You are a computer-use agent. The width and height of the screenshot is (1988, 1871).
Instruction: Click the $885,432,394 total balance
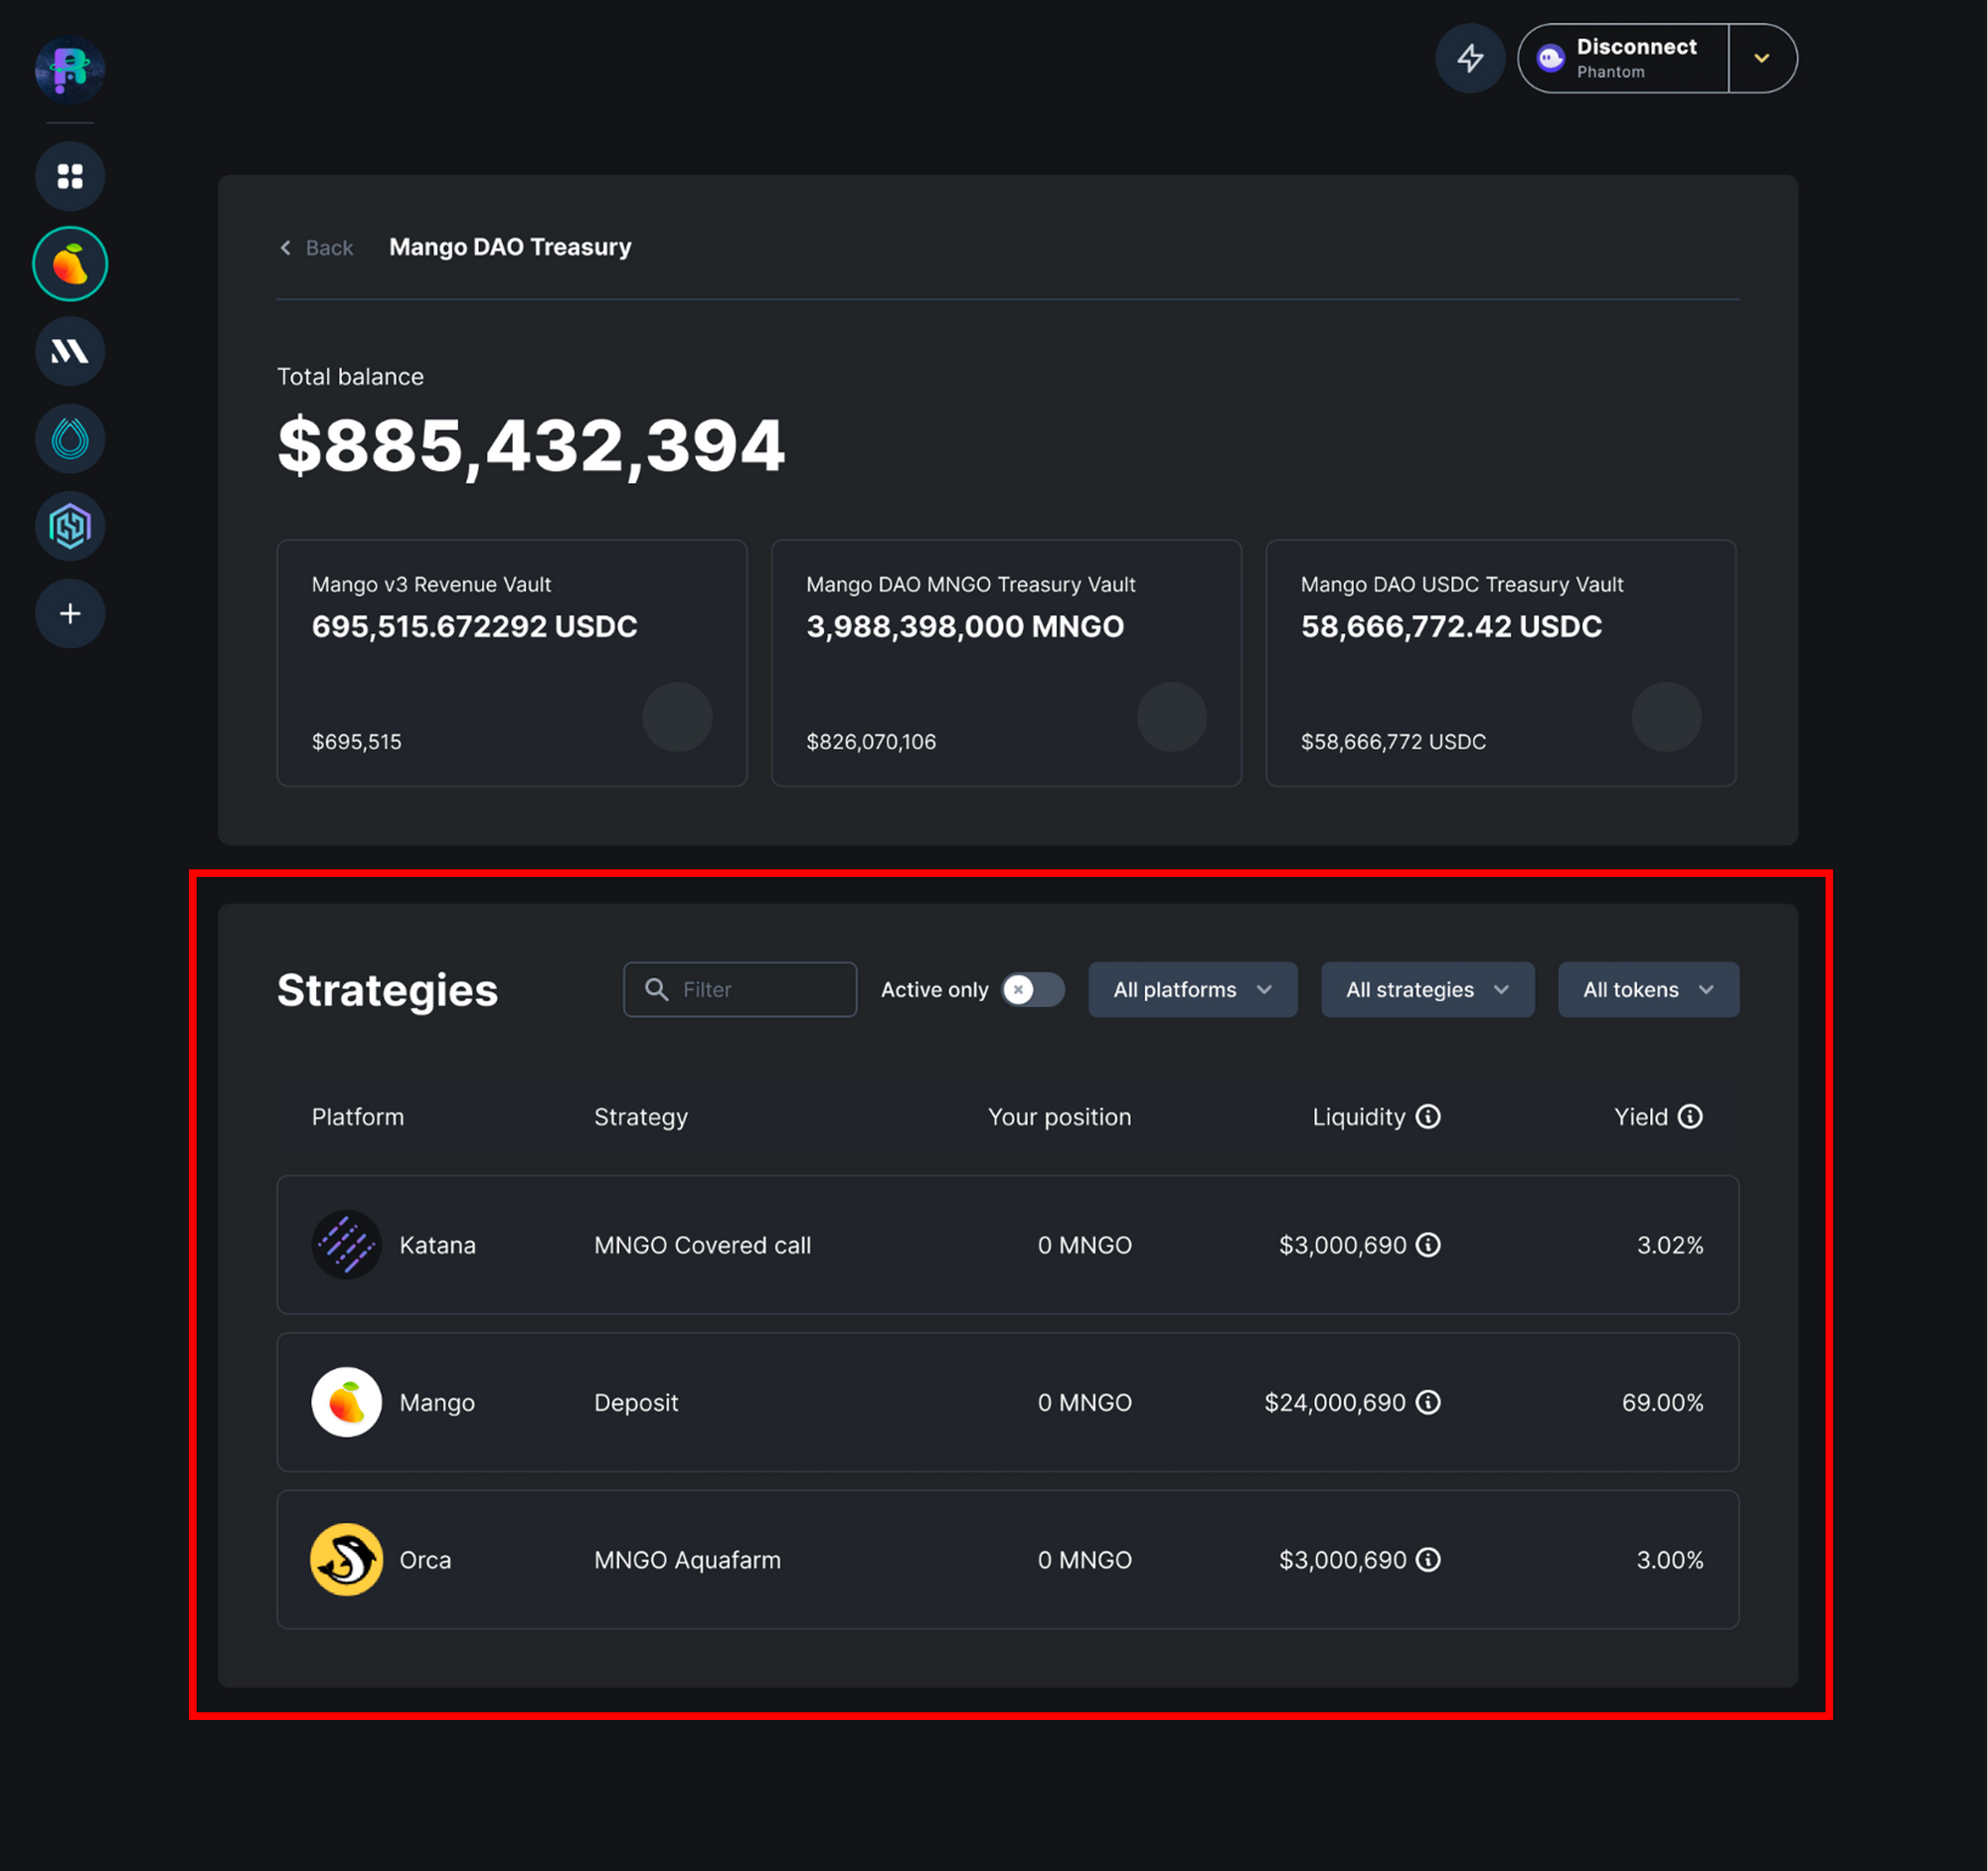(531, 445)
